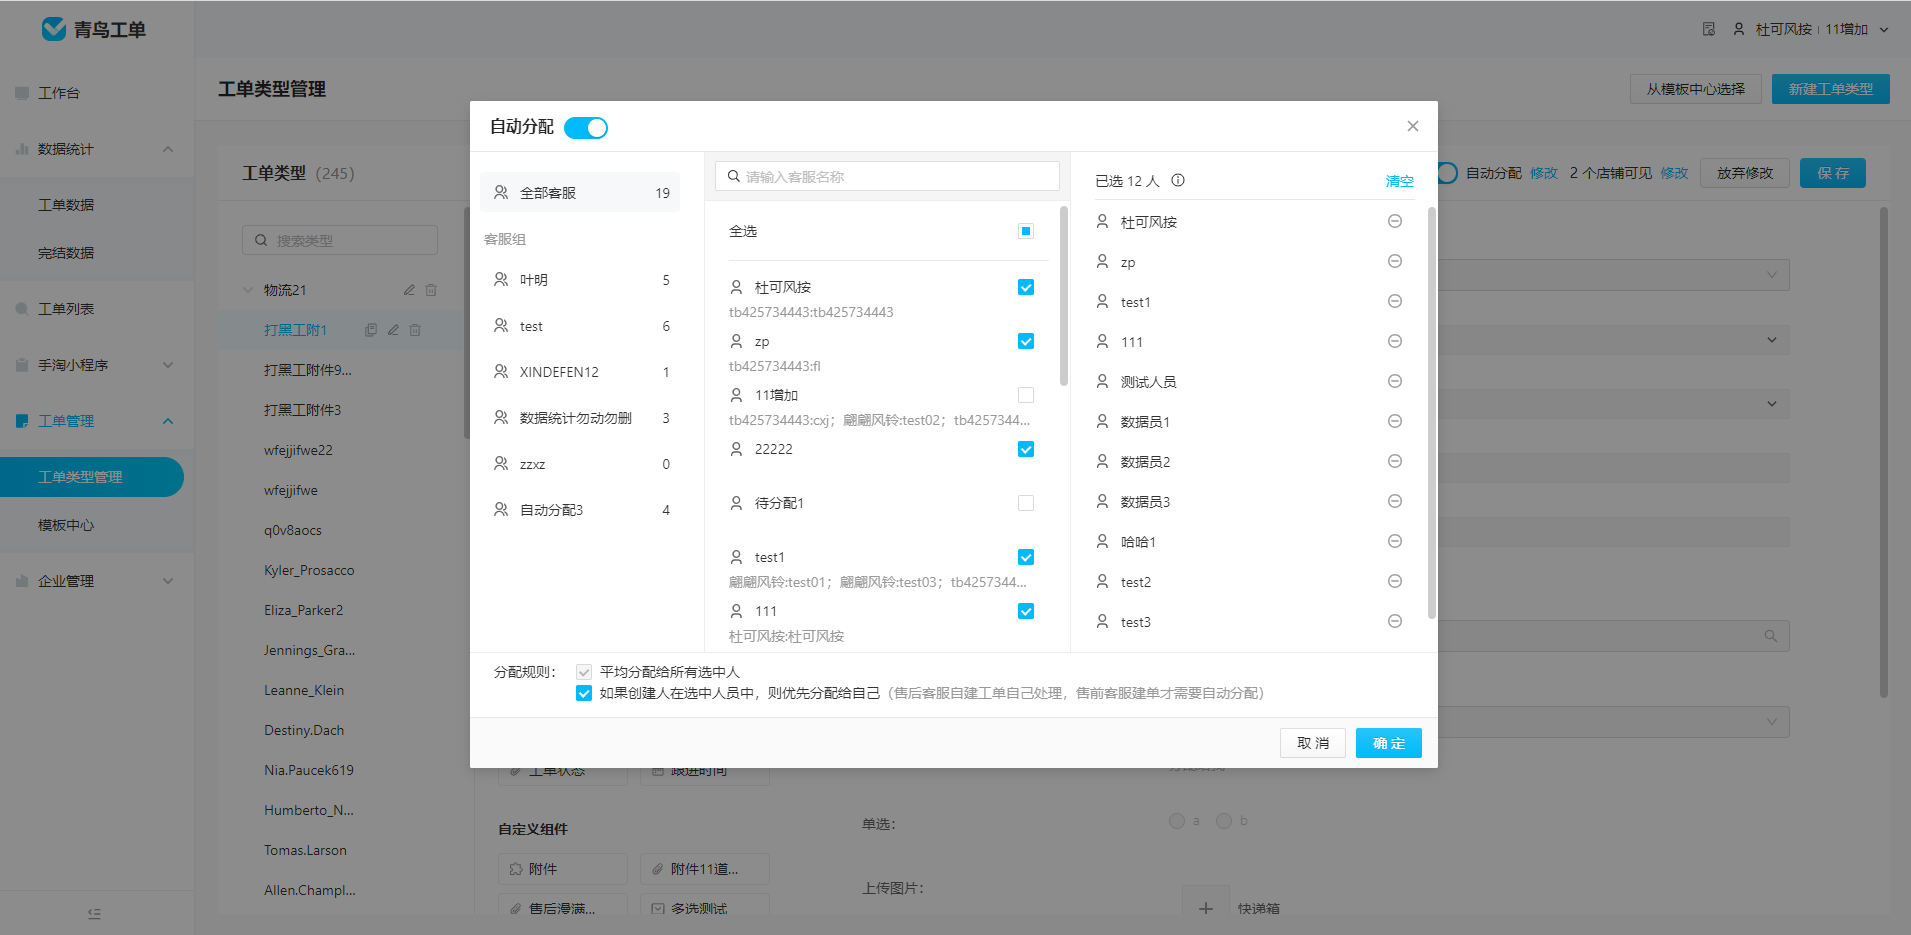Select 全部客服 group filter
Screen dimensions: 1911x935
(x=580, y=193)
